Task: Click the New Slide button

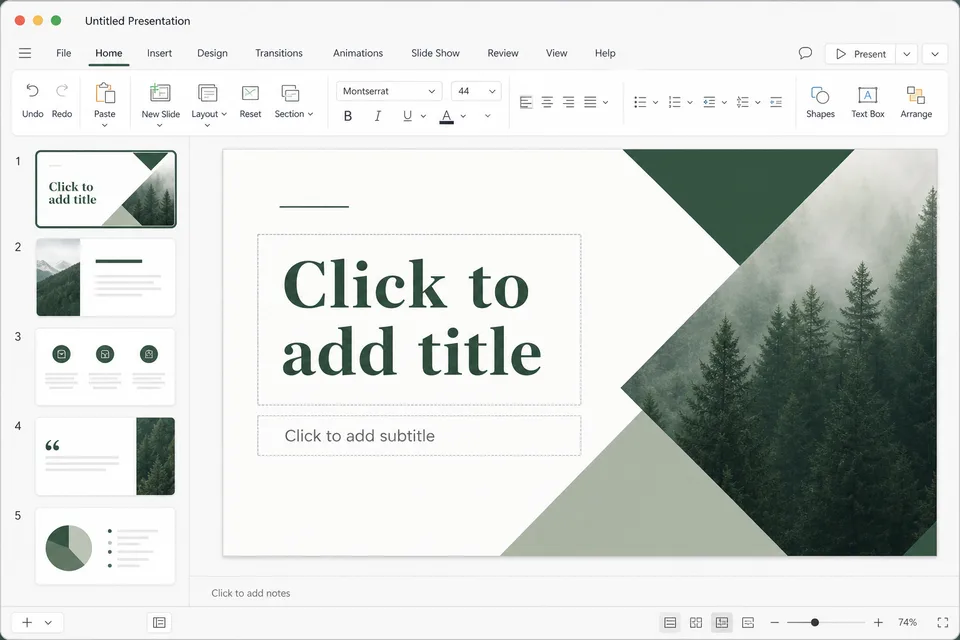Action: (x=160, y=105)
